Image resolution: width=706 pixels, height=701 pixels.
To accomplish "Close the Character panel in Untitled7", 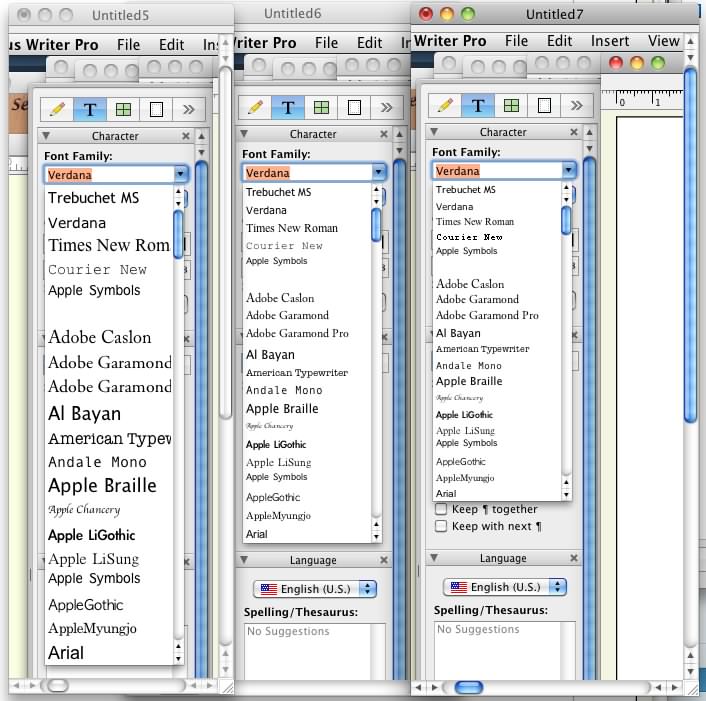I will pyautogui.click(x=574, y=132).
